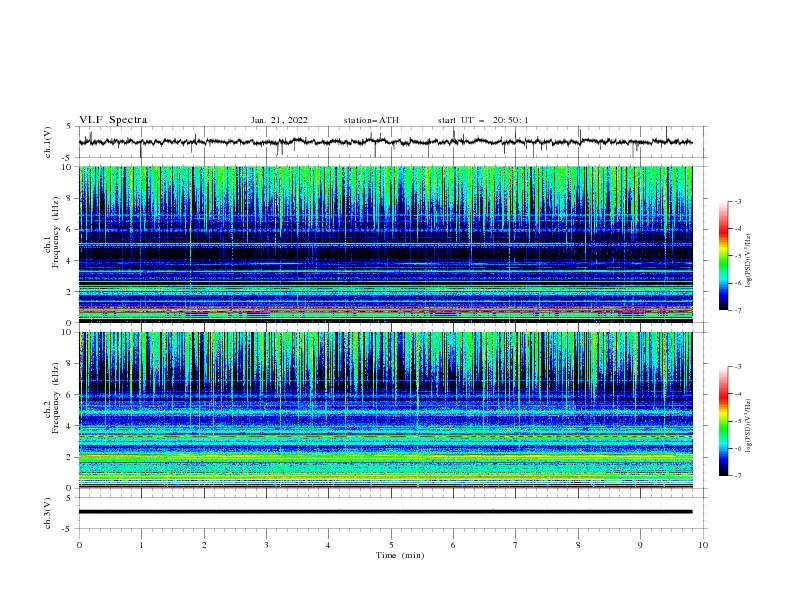Click the ch.2 spectrogram plot
792x612 pixels.
[385, 410]
